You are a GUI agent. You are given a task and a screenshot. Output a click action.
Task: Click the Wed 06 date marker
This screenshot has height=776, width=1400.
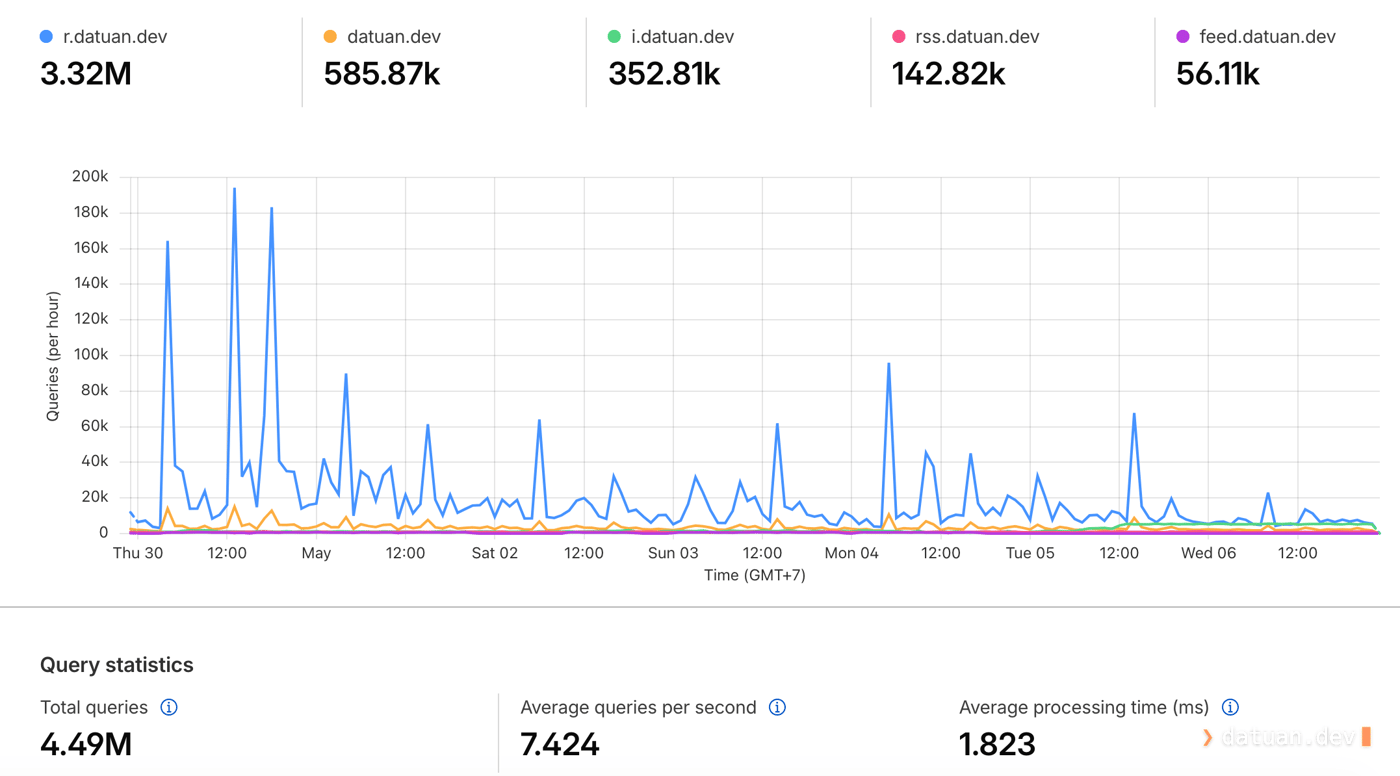coord(1208,553)
